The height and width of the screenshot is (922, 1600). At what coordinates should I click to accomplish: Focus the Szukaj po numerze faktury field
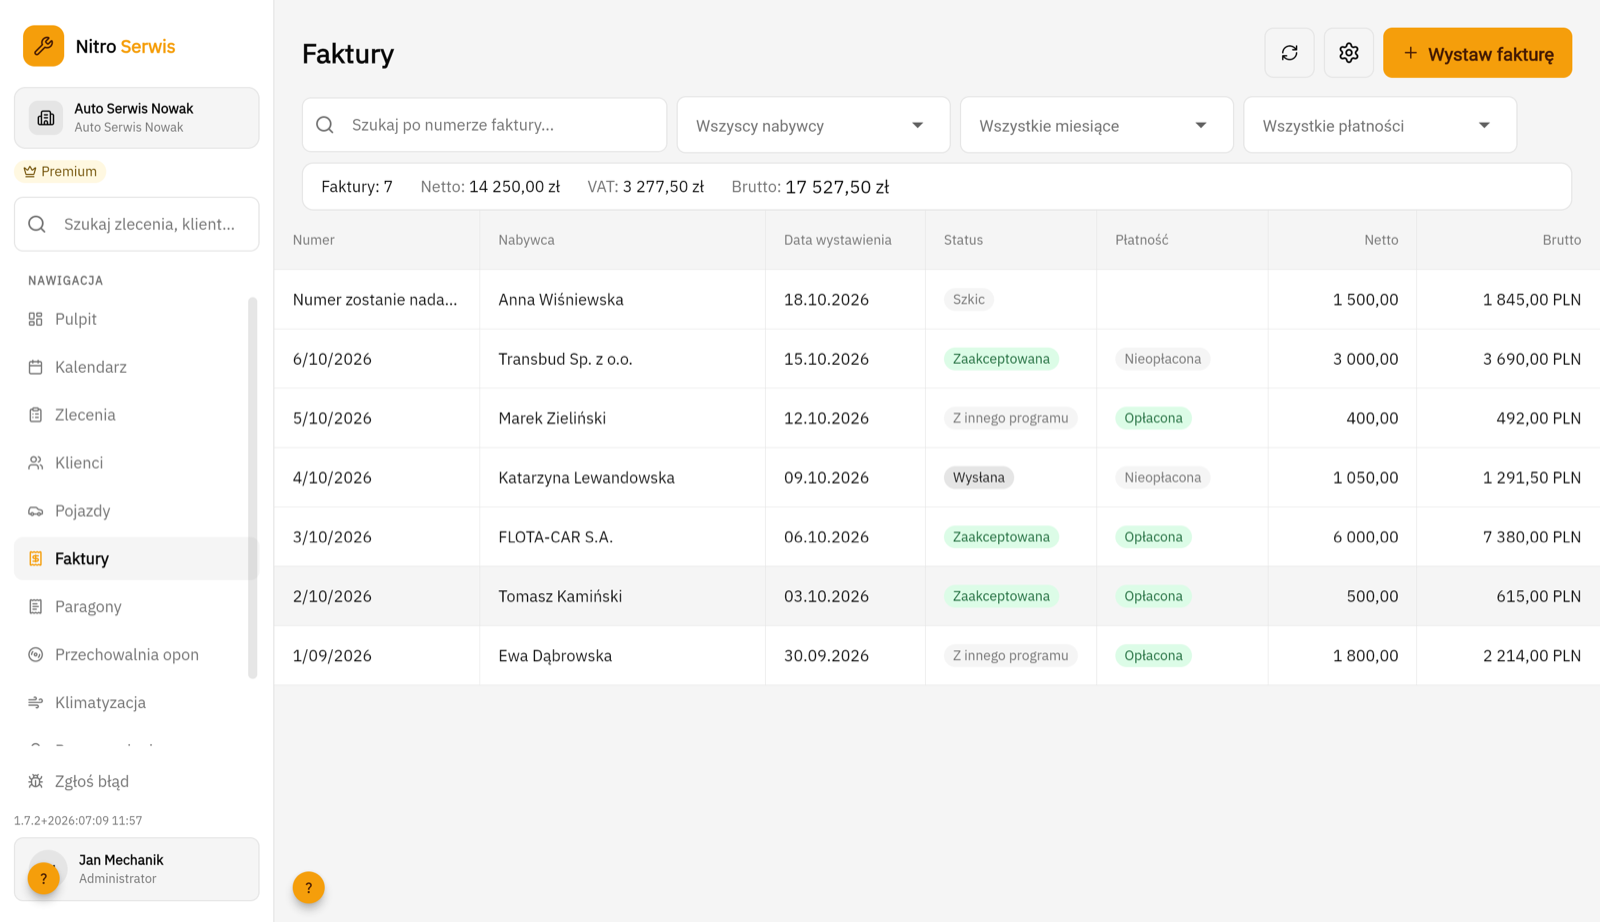[484, 125]
